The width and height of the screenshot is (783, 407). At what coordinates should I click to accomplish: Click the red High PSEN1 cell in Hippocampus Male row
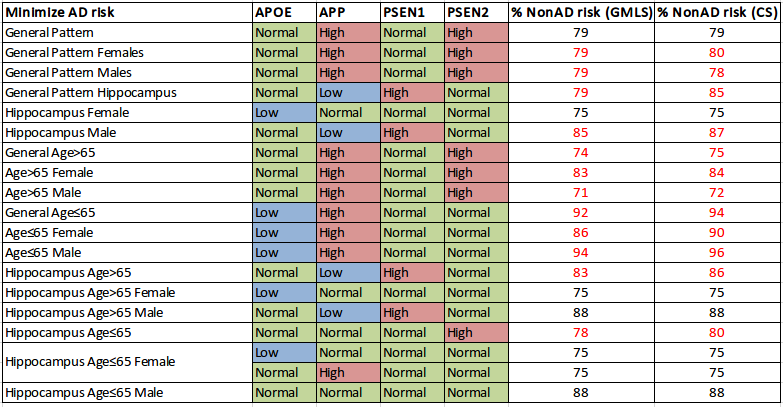pos(412,133)
